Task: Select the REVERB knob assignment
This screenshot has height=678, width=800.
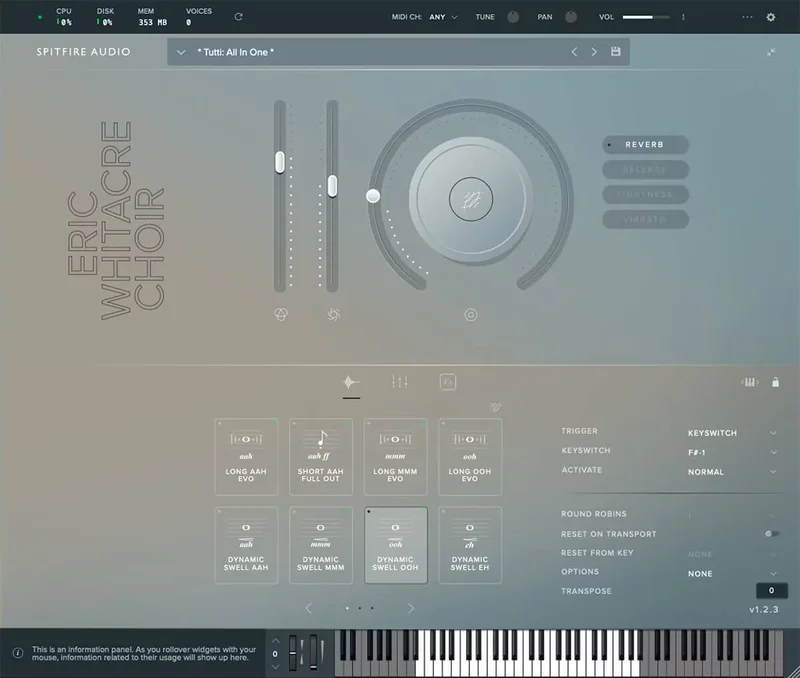Action: (x=645, y=144)
